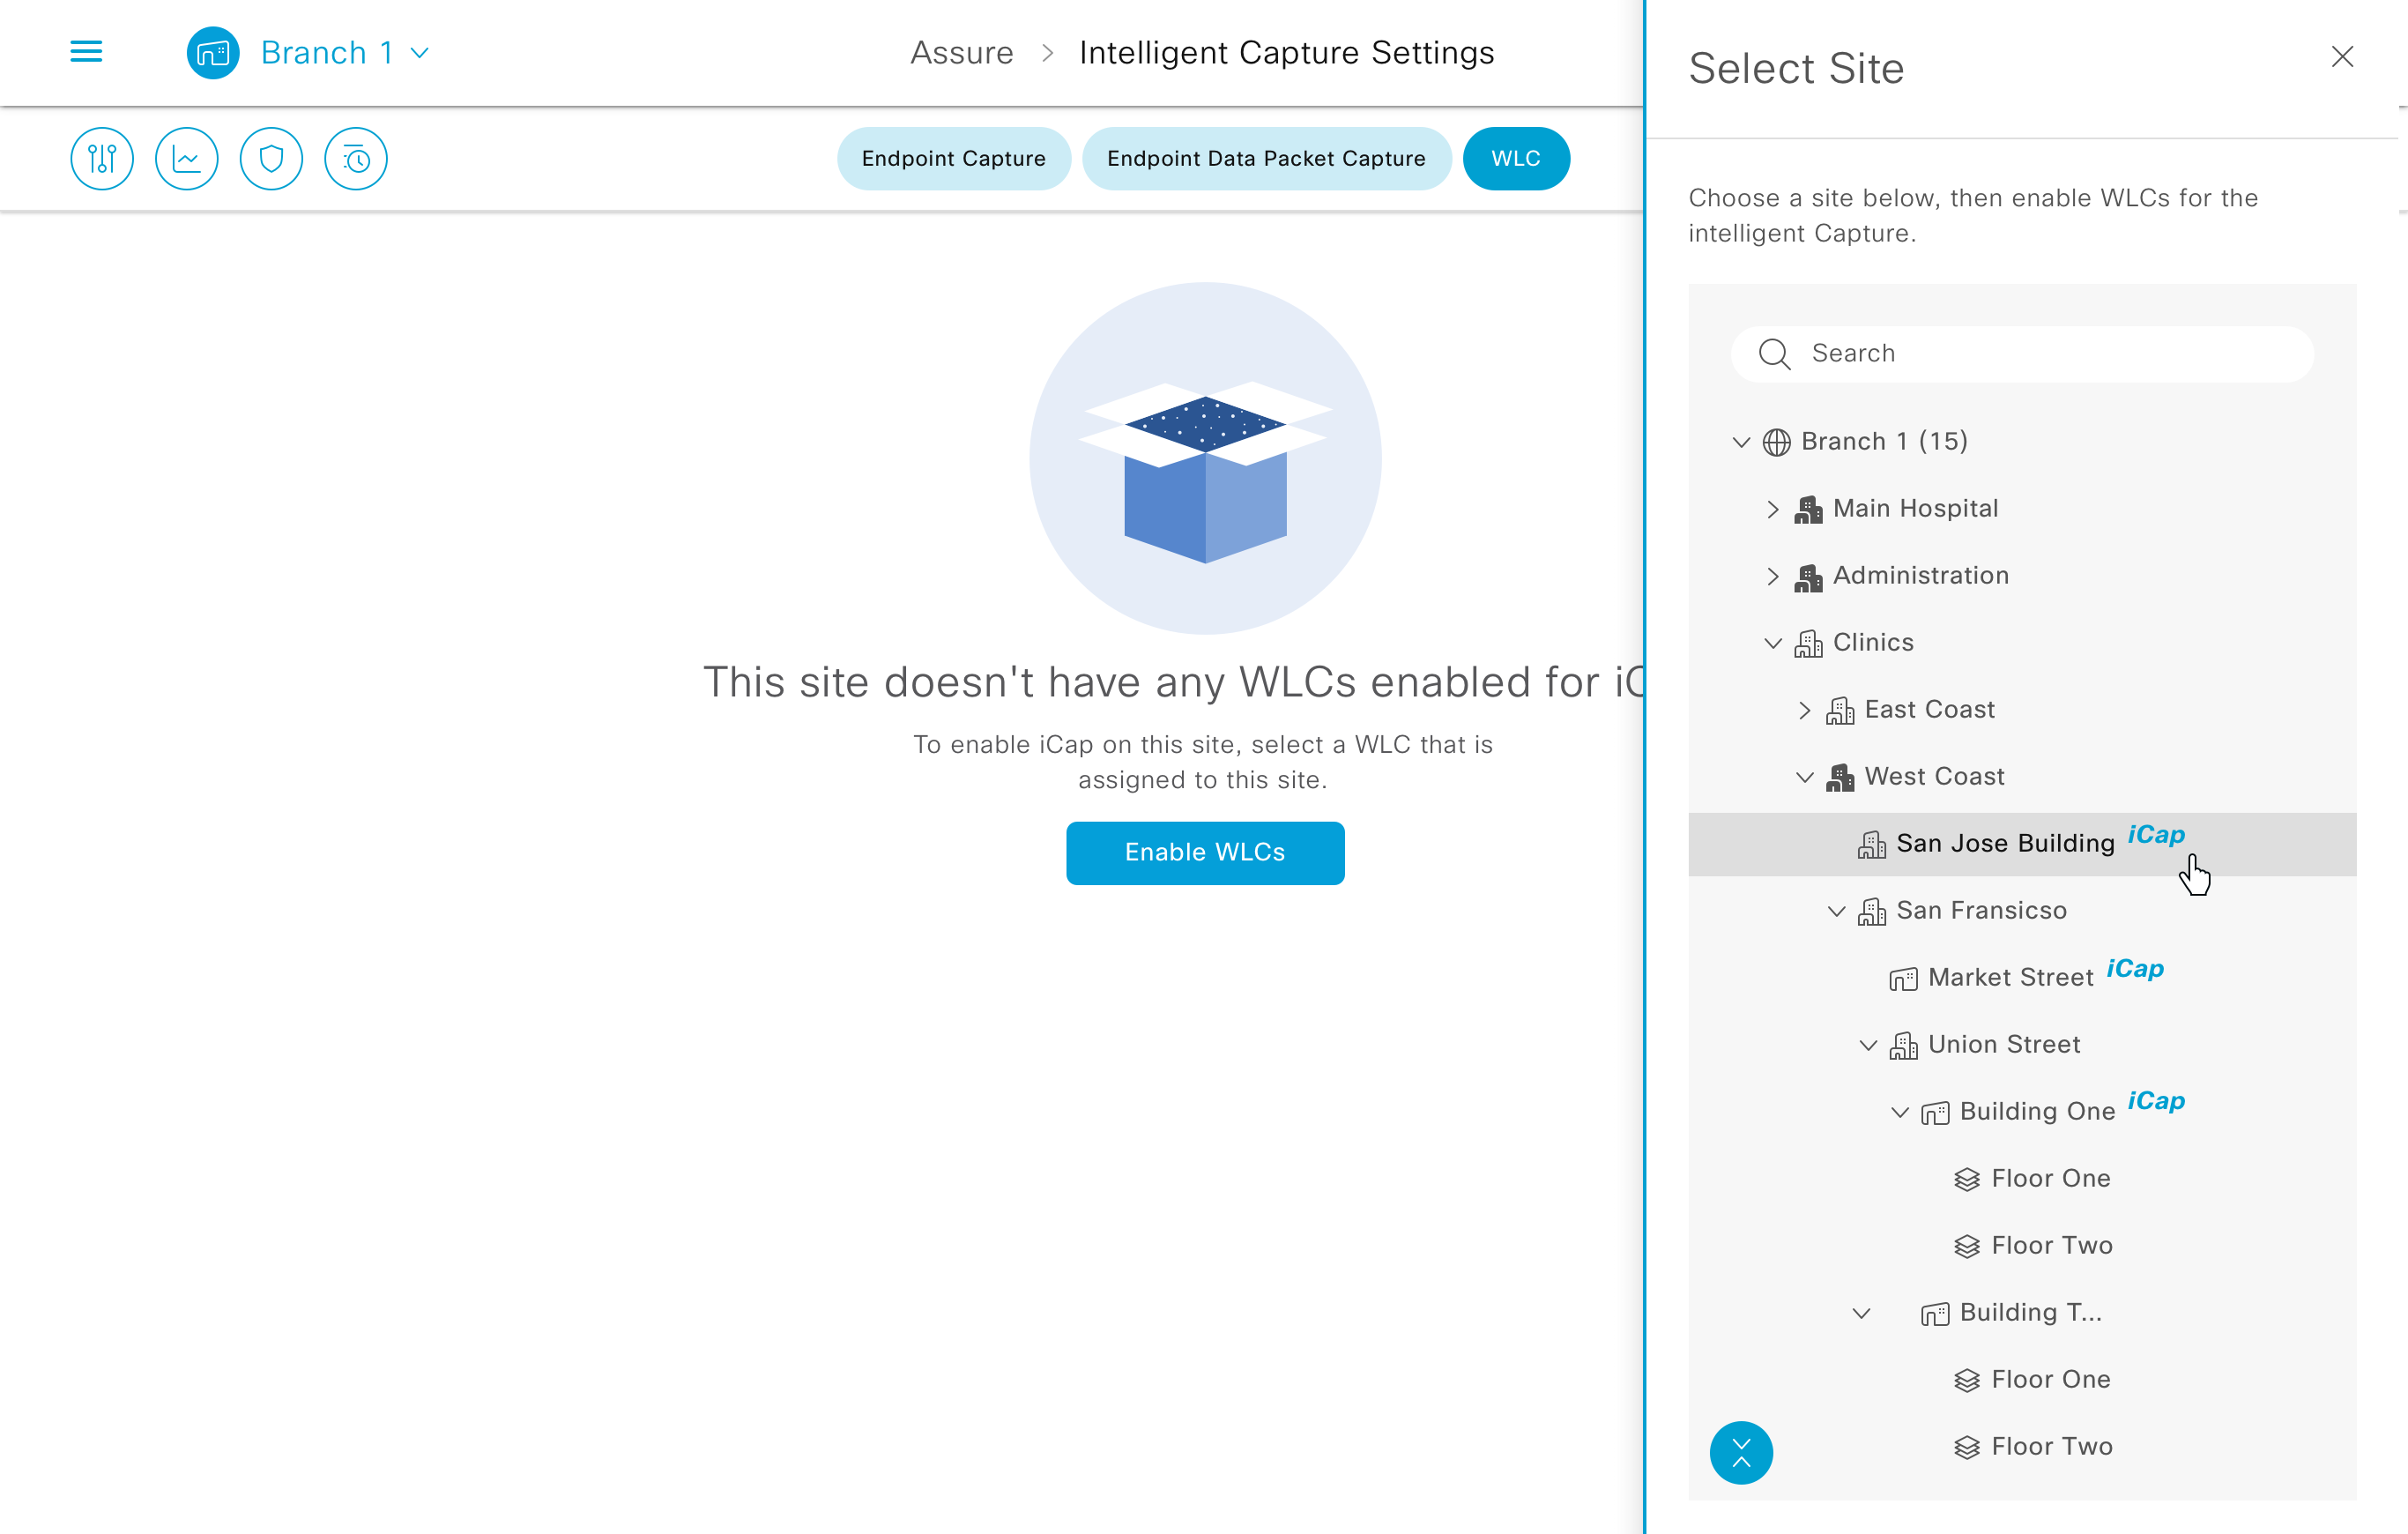Select West Coast site
2408x1534 pixels.
[1934, 776]
